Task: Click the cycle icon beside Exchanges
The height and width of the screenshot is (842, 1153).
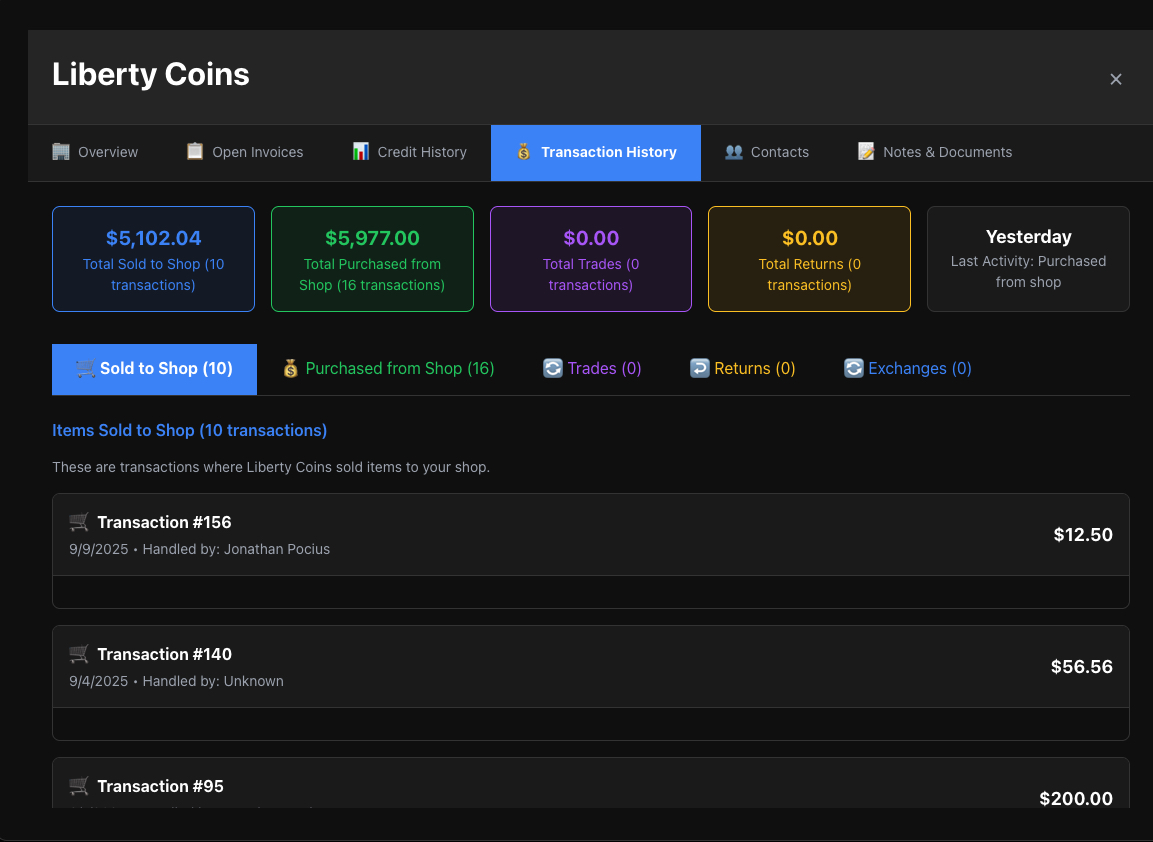Action: 853,368
